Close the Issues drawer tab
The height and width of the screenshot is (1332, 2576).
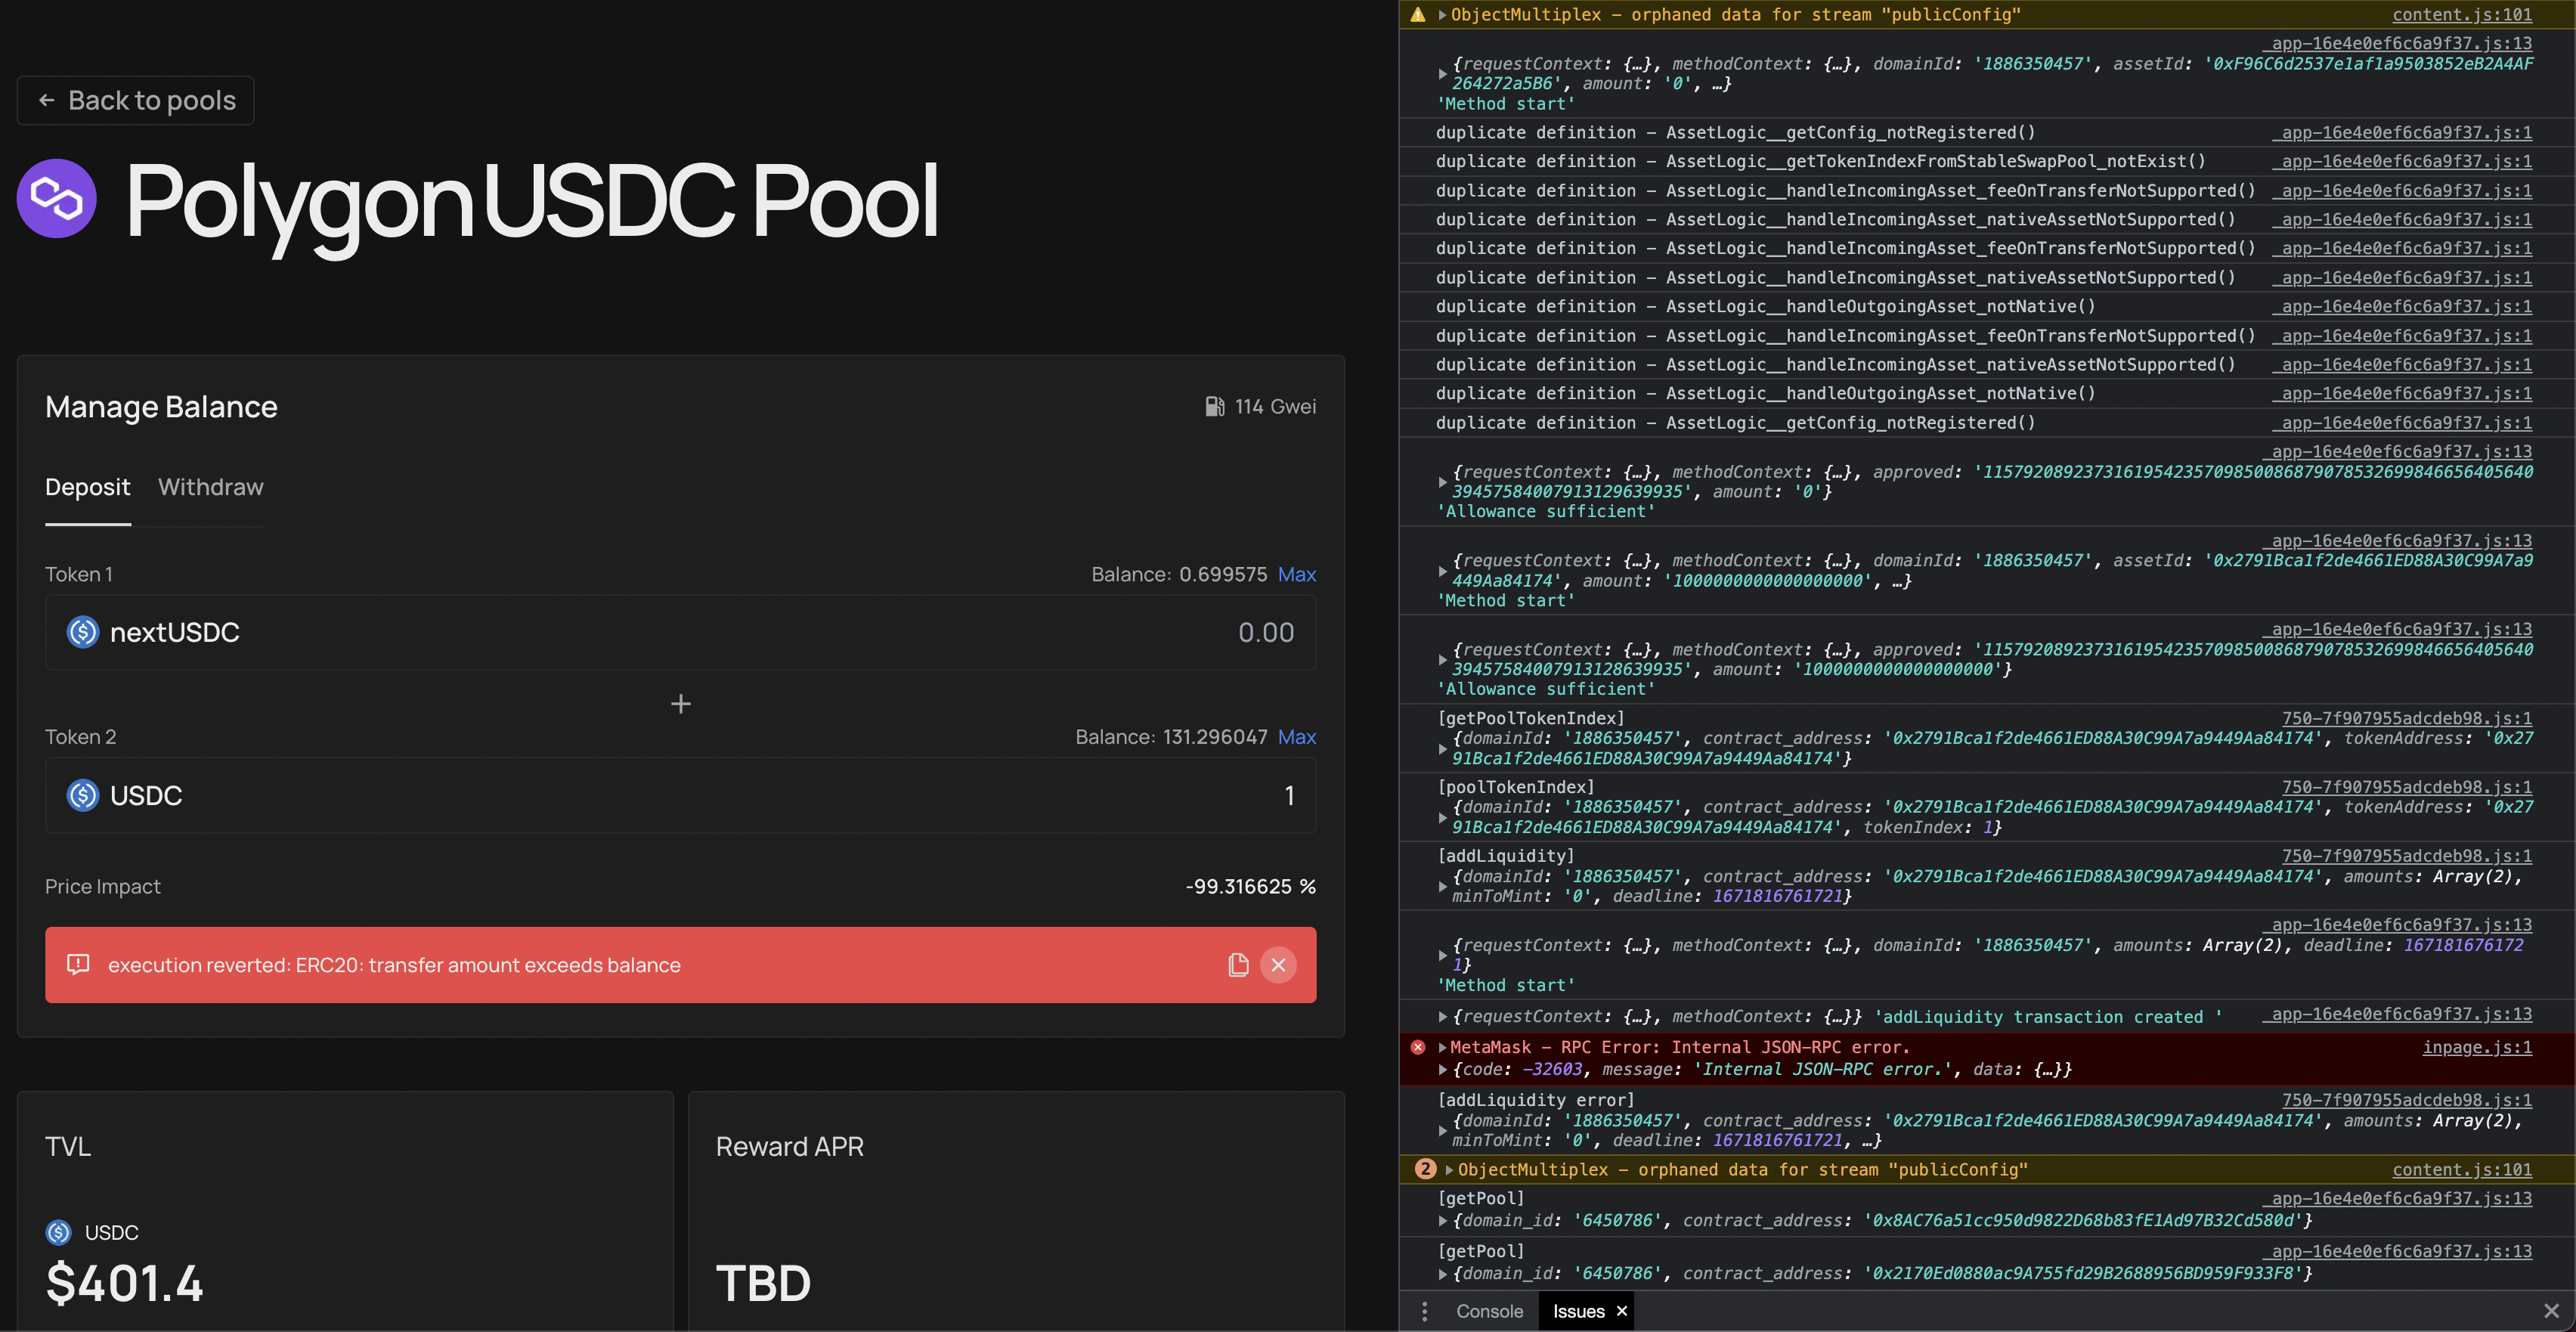click(1622, 1311)
